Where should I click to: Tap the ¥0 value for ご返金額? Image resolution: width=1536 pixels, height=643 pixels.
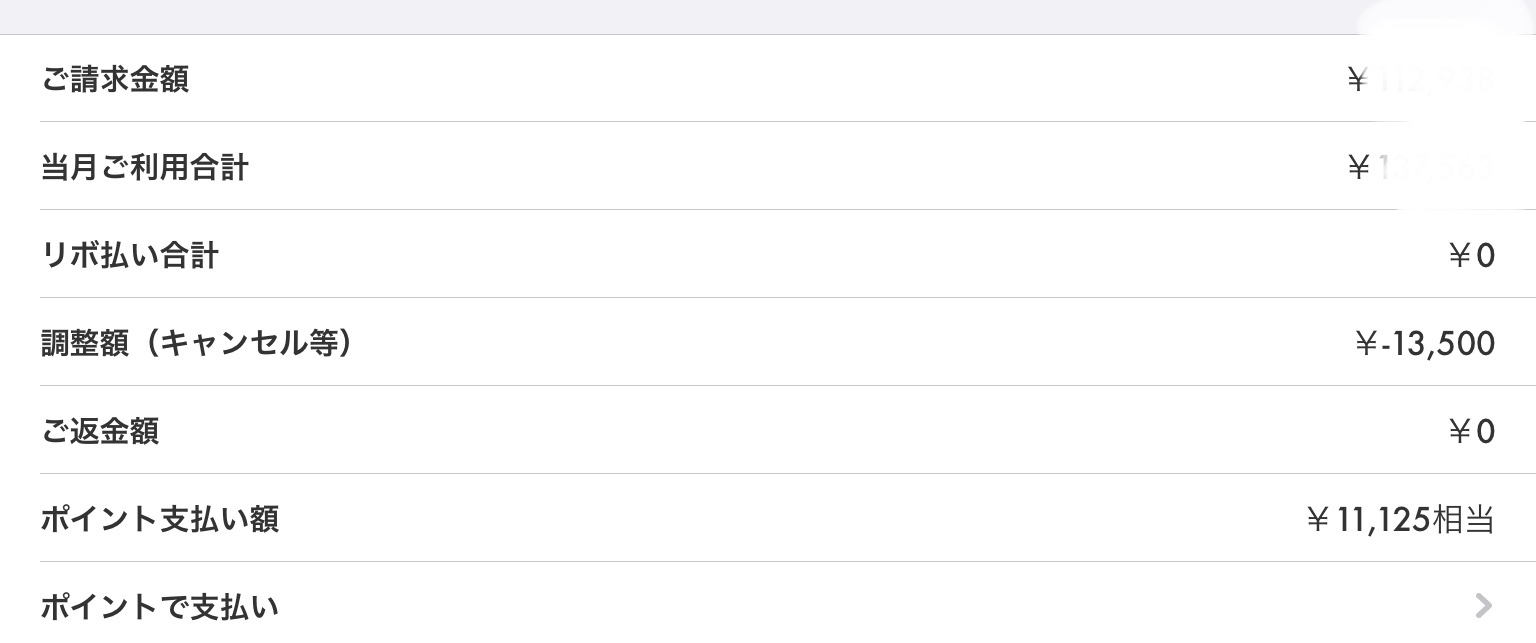pyautogui.click(x=1471, y=432)
